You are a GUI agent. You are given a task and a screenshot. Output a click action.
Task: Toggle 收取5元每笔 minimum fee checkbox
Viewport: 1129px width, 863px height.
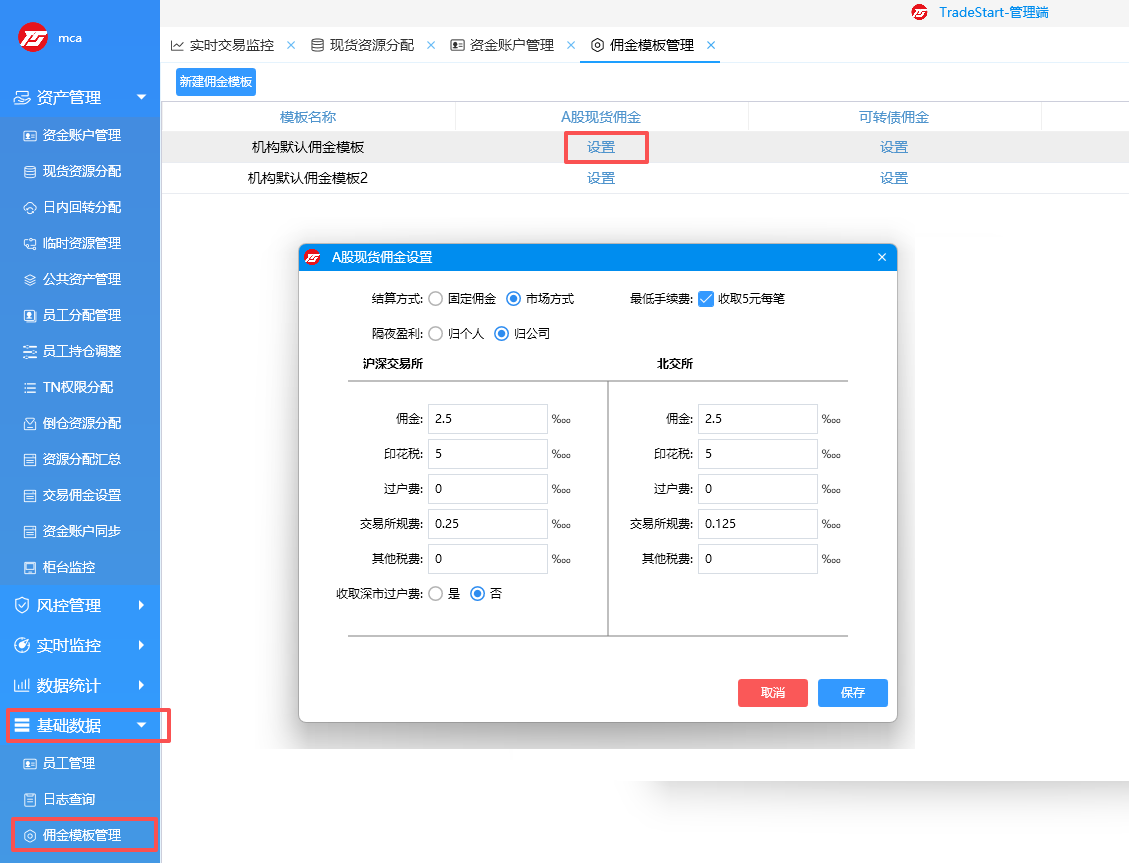point(706,299)
